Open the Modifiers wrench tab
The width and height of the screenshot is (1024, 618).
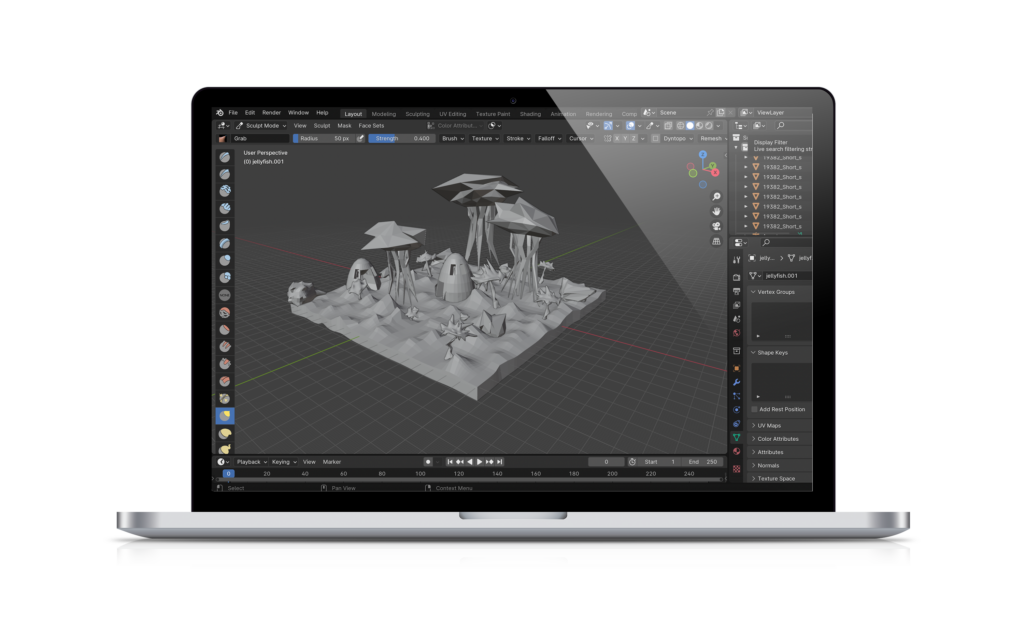737,382
